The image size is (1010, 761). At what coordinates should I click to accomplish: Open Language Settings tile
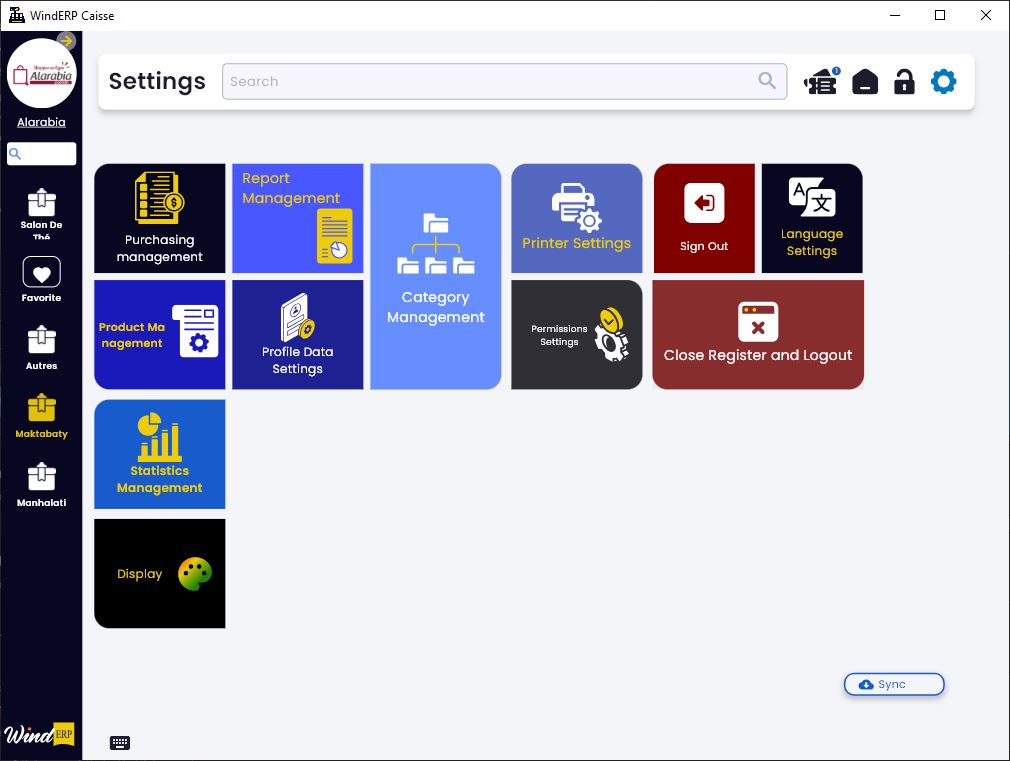[x=812, y=218]
